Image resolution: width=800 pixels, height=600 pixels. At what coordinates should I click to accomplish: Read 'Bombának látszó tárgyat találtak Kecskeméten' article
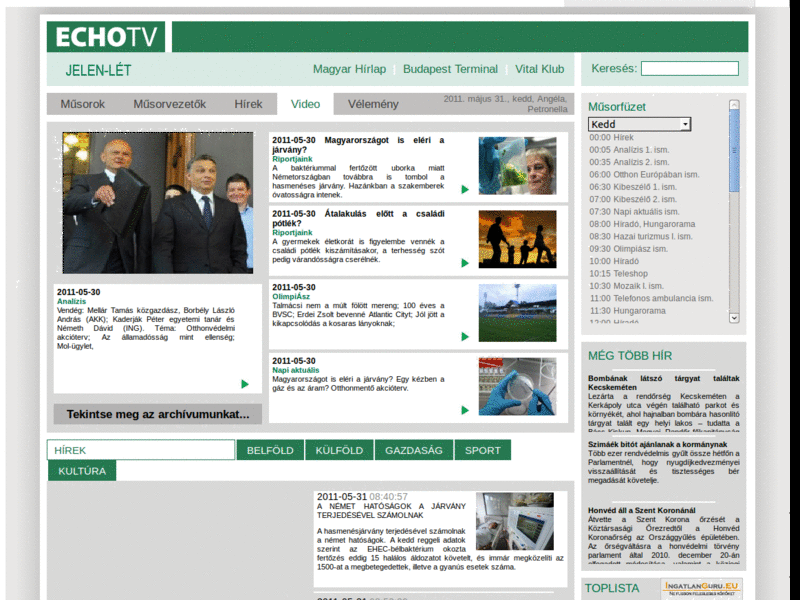[x=663, y=383]
